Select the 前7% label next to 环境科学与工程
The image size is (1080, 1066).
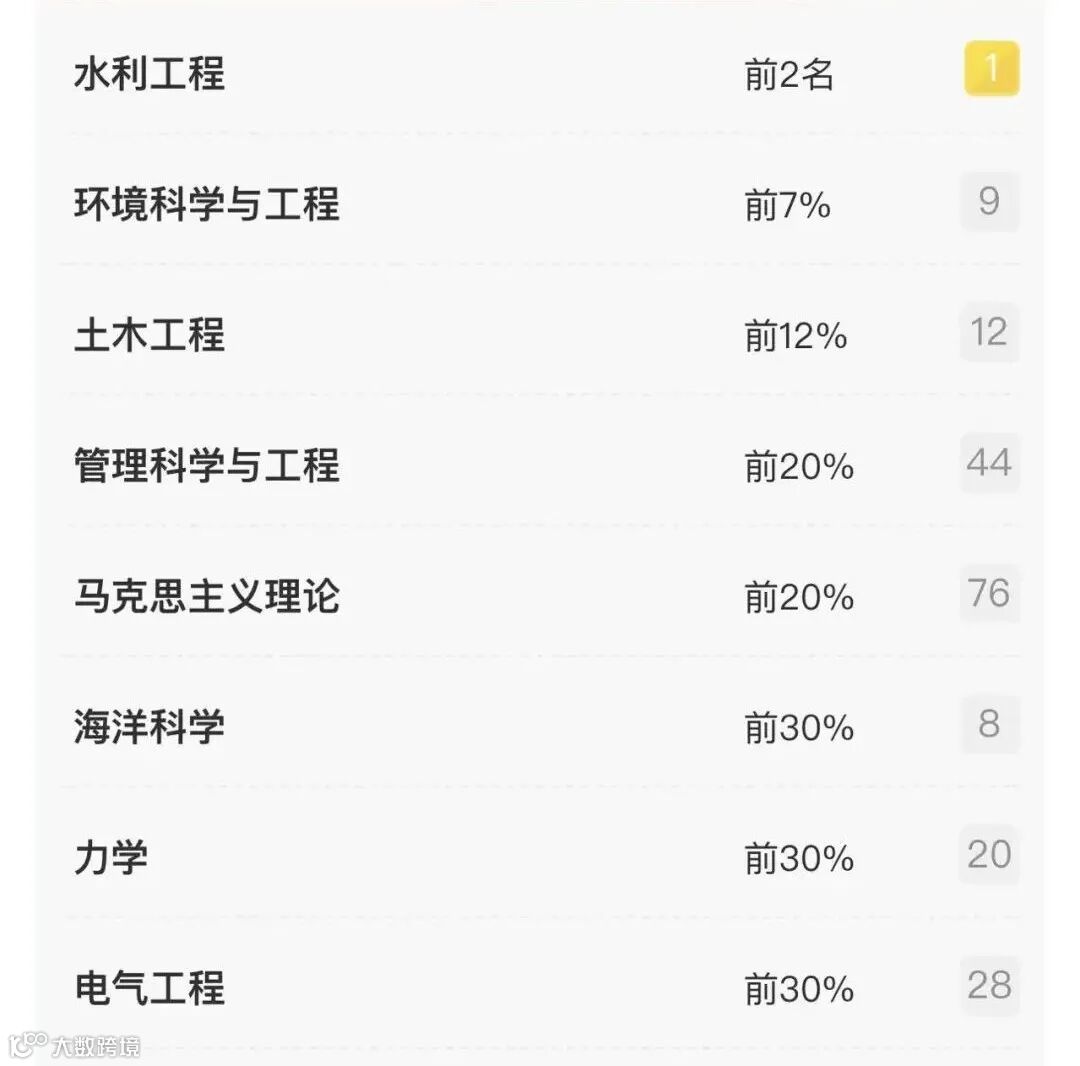pyautogui.click(x=785, y=203)
